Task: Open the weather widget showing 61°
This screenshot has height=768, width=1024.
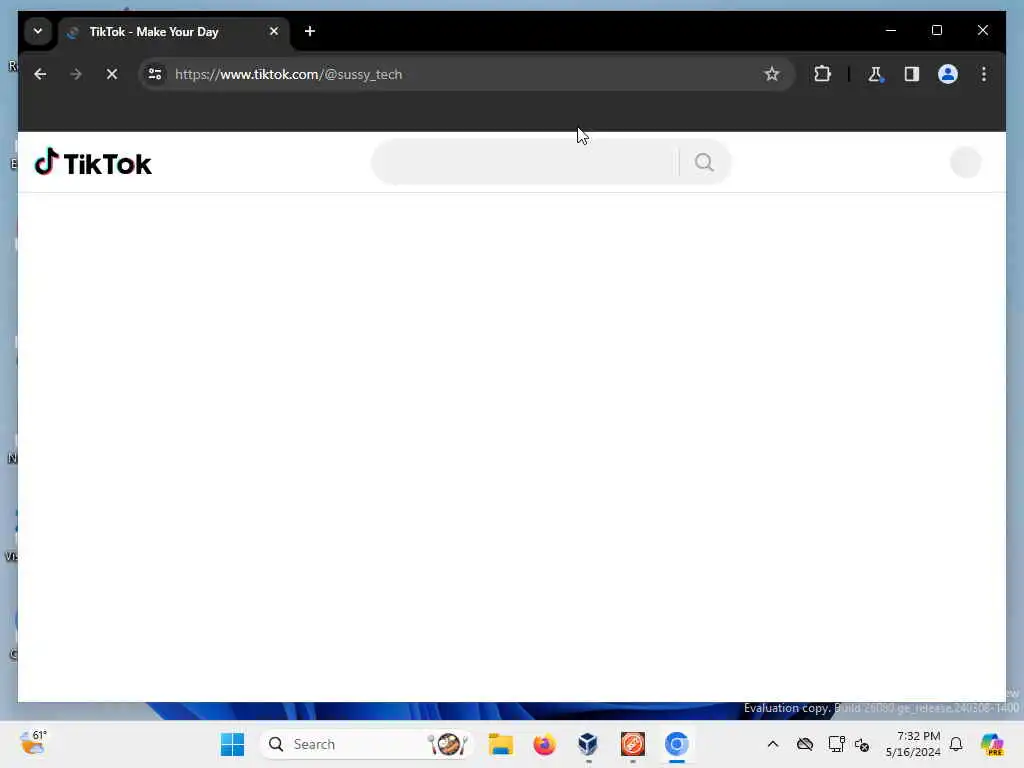Action: pyautogui.click(x=33, y=743)
